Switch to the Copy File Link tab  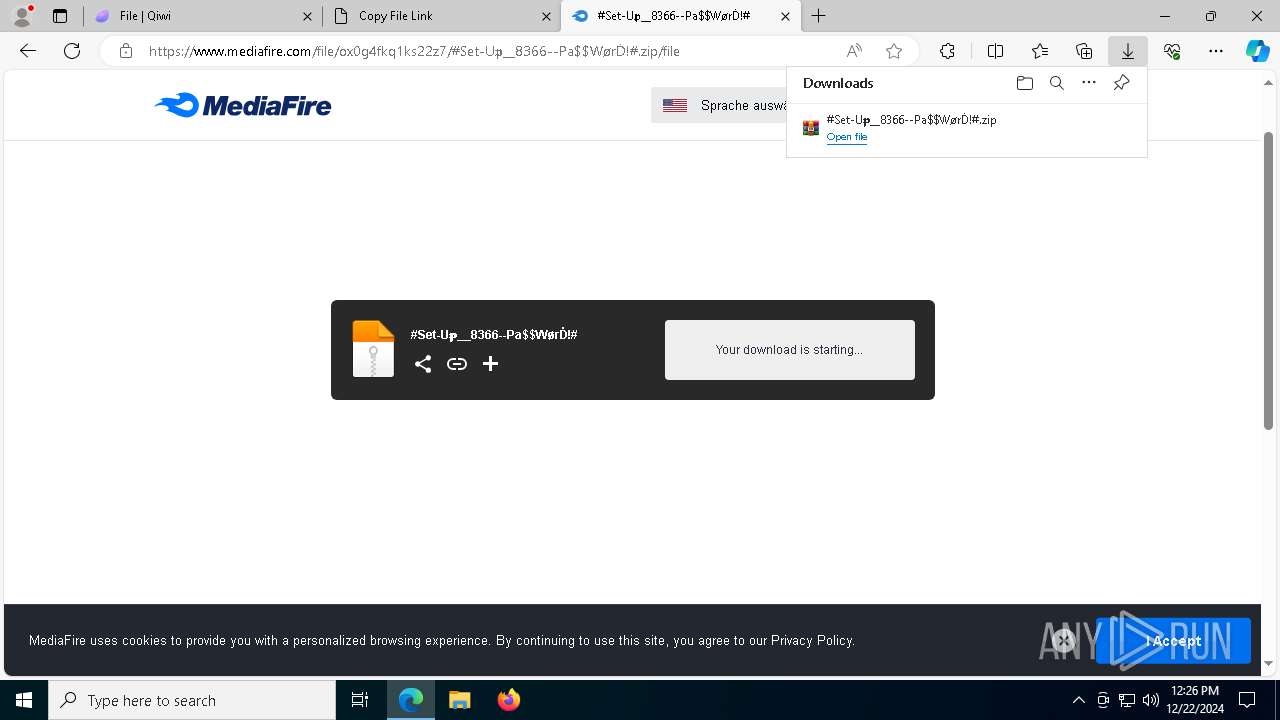pyautogui.click(x=441, y=16)
